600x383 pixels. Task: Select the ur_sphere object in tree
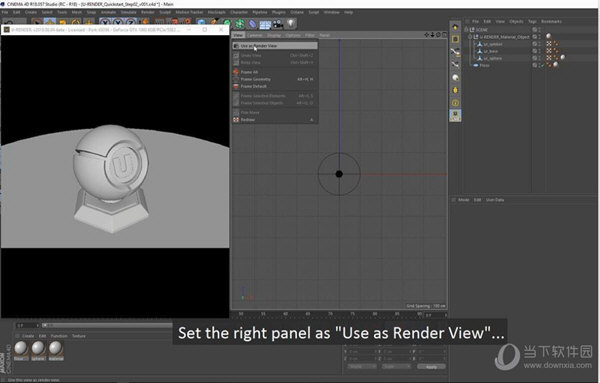point(493,58)
